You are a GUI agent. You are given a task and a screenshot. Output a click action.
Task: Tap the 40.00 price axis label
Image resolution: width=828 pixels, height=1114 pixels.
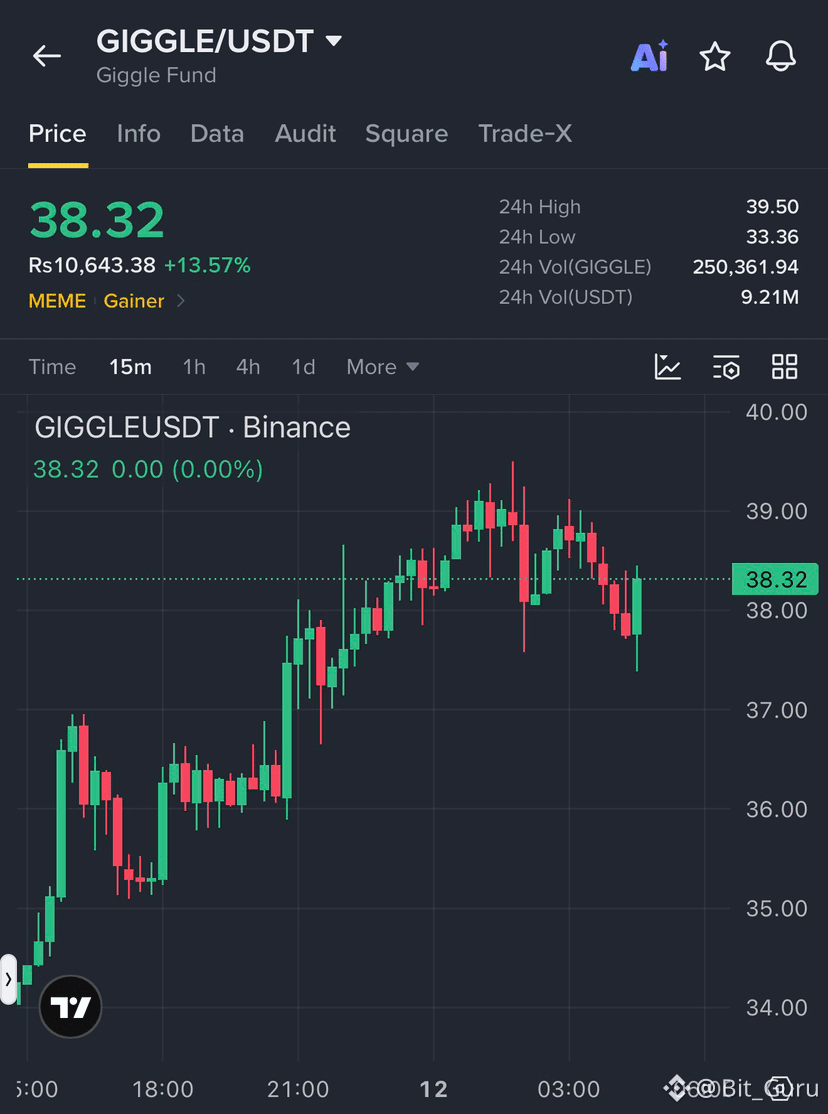click(777, 412)
